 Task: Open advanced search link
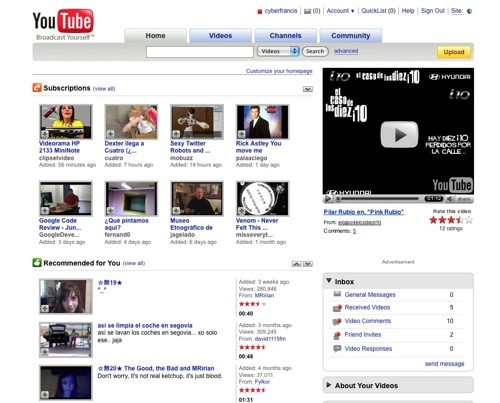(x=346, y=51)
